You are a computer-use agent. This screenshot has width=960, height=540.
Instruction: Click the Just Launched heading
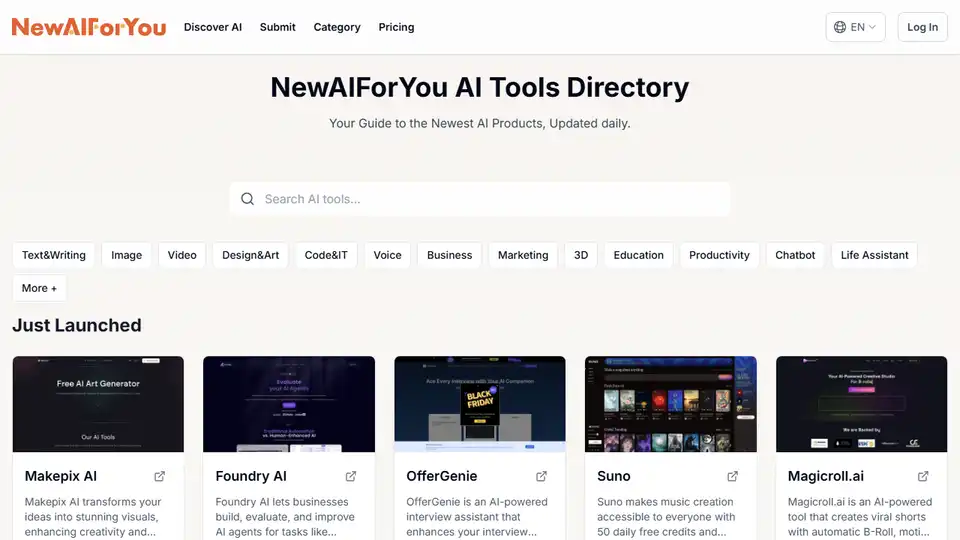click(x=77, y=325)
